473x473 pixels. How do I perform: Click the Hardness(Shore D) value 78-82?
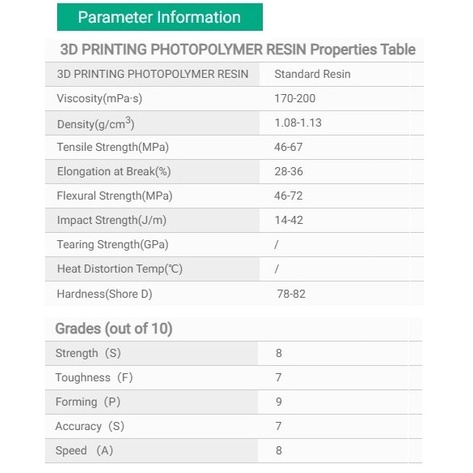(291, 294)
